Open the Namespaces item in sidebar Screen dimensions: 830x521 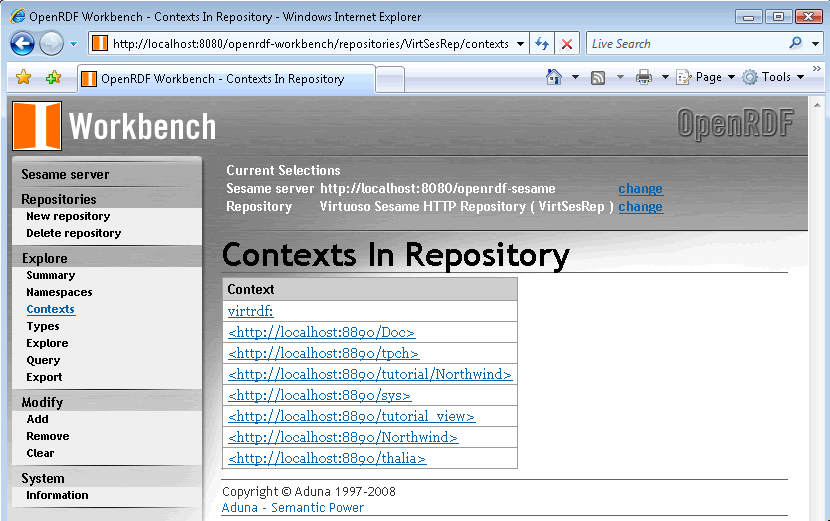coord(59,292)
